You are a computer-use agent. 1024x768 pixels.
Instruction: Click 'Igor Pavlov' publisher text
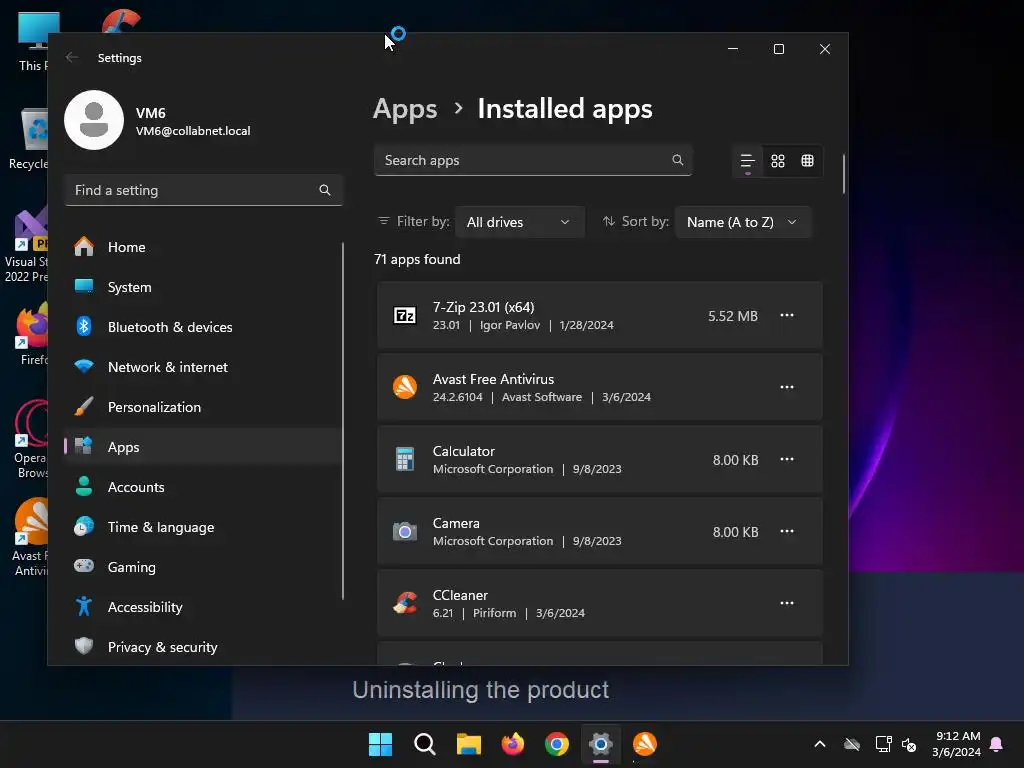[x=510, y=325]
